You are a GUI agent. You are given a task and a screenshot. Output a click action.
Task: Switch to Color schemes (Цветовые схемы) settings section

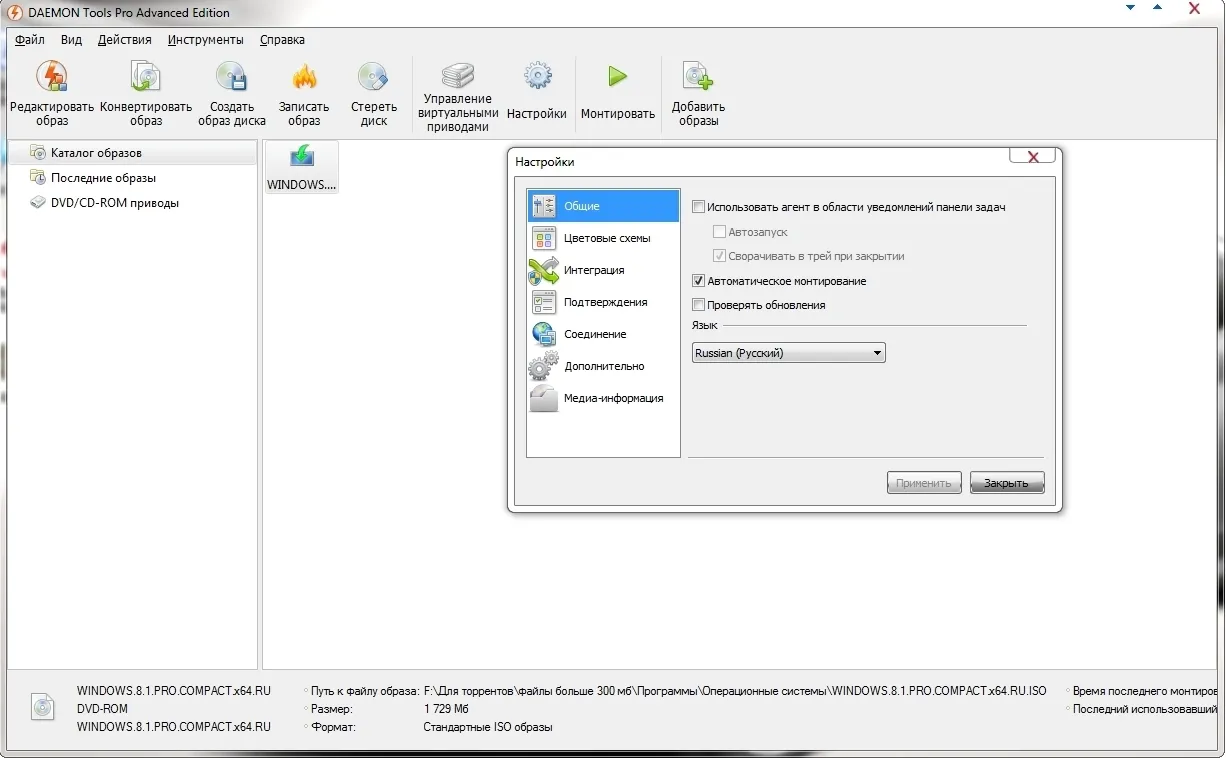606,238
